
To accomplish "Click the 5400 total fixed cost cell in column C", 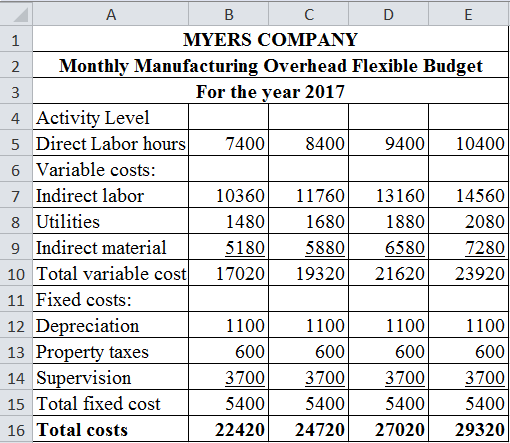I will tap(309, 403).
